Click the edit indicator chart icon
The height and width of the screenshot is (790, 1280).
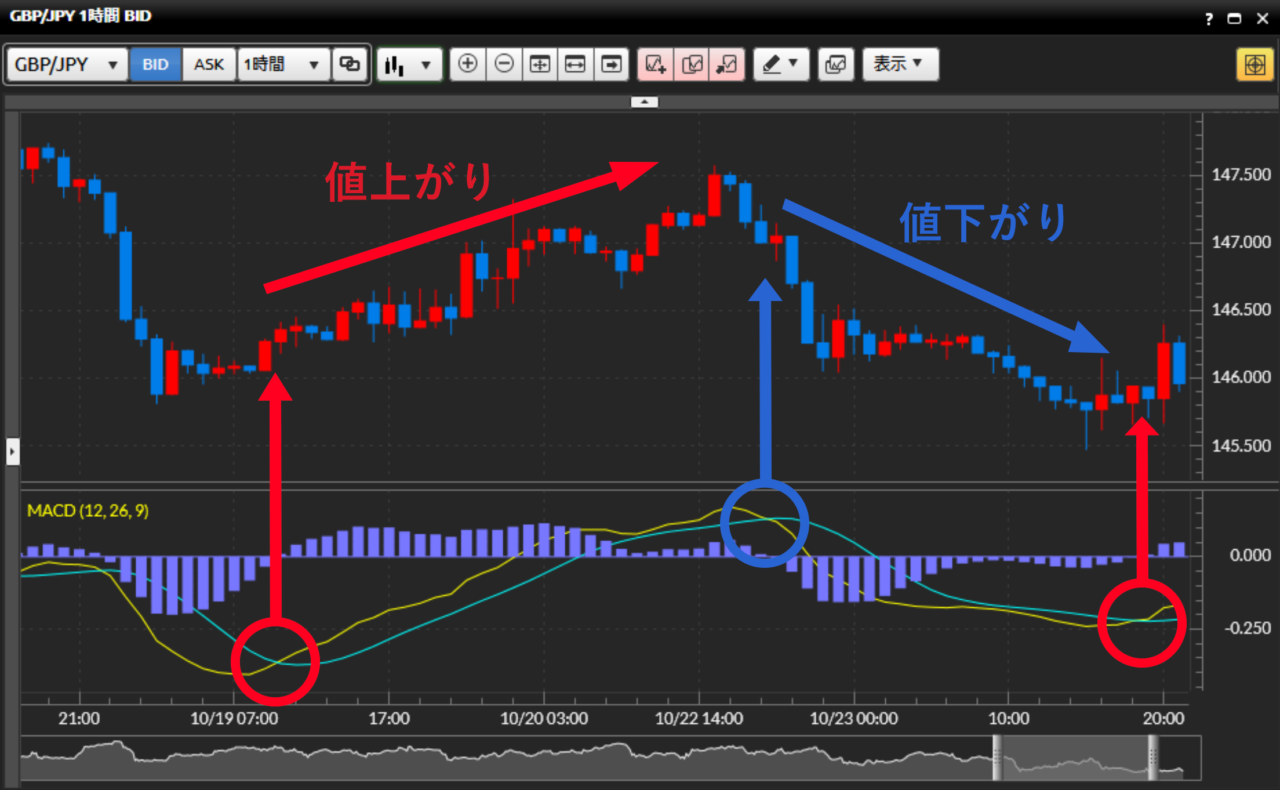(x=692, y=64)
